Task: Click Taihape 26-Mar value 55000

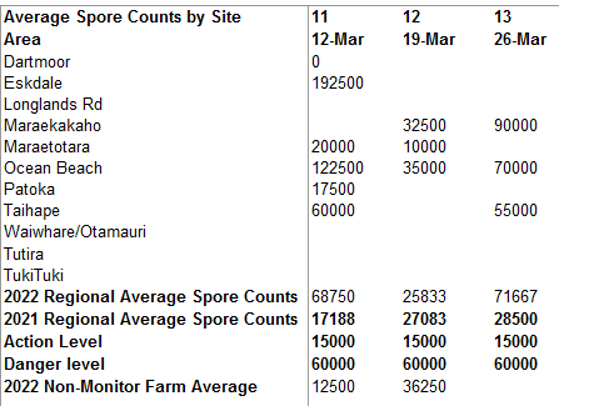Action: coord(516,210)
